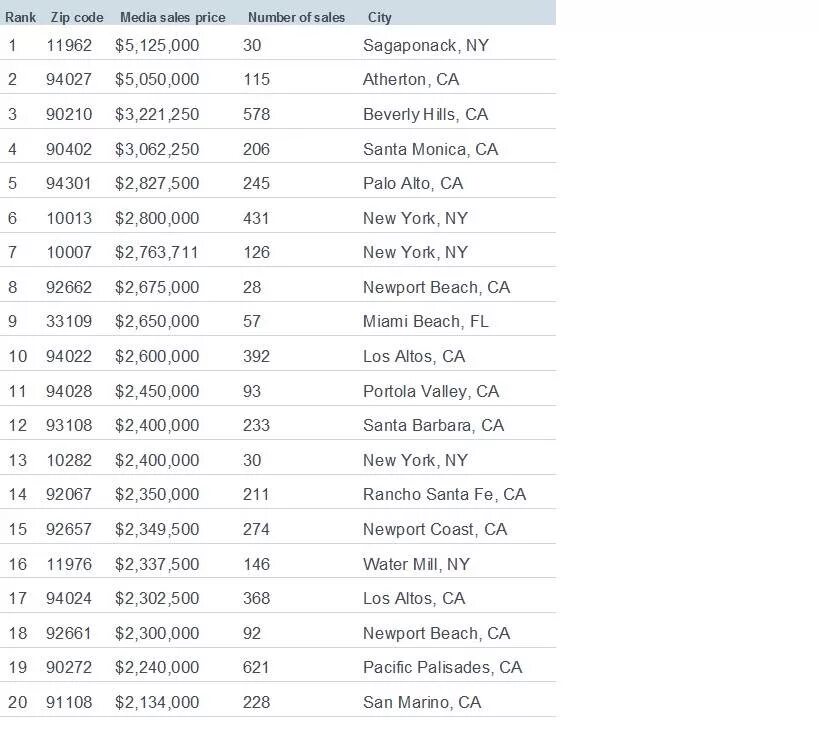Click Beverly Hills, CA in row 3
The height and width of the screenshot is (747, 819).
point(425,114)
